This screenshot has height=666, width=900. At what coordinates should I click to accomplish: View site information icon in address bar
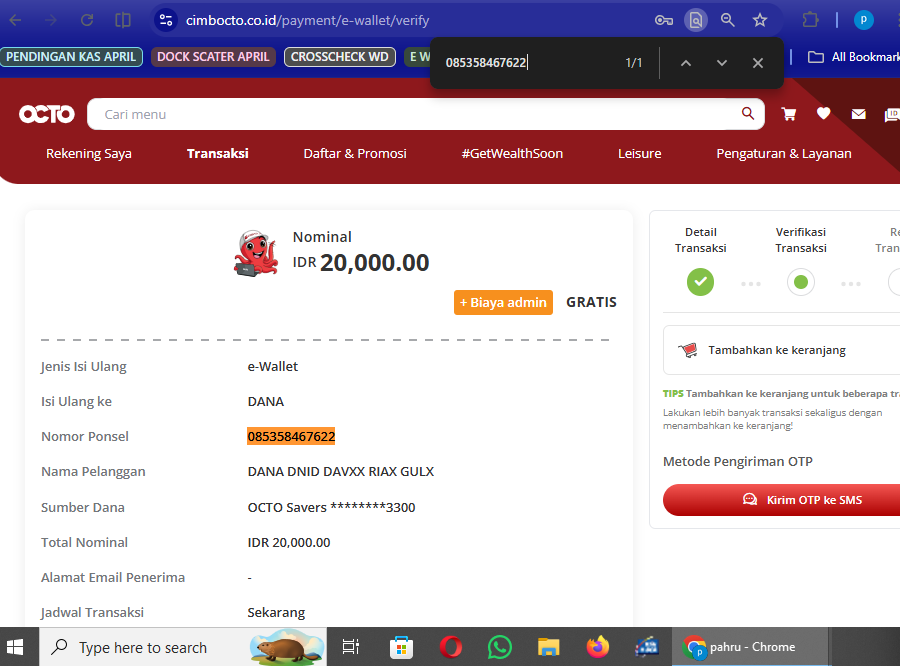tap(166, 21)
